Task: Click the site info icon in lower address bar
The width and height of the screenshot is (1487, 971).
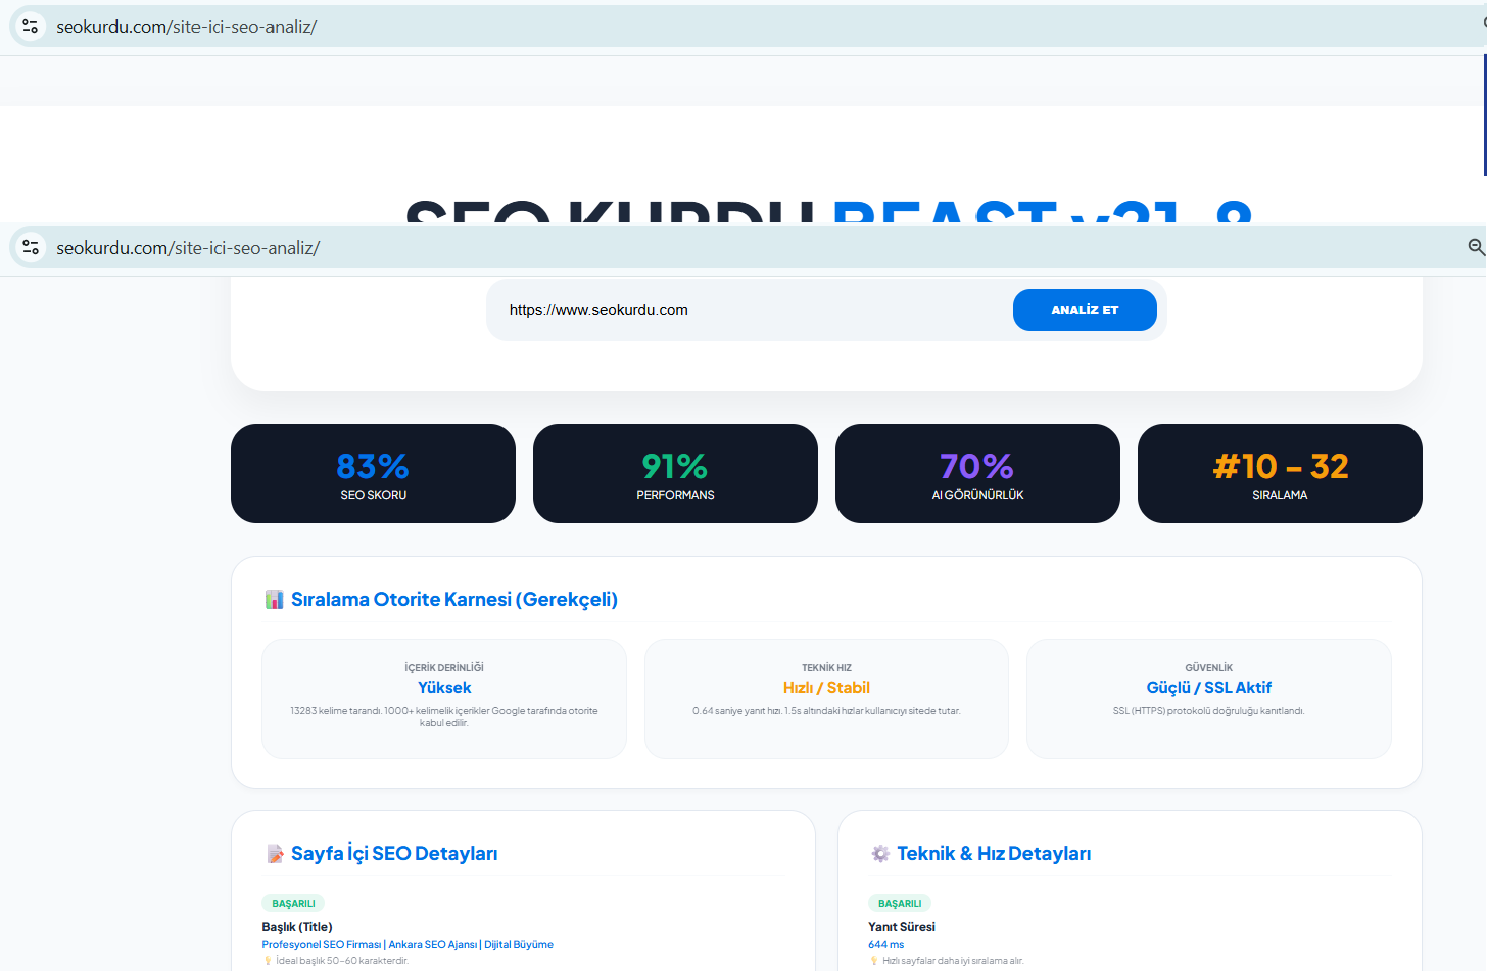Action: coord(30,247)
